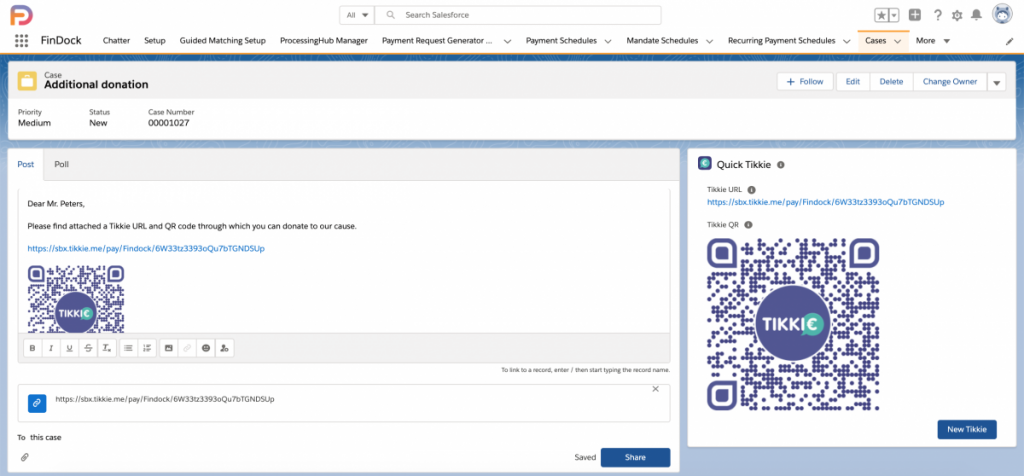
Task: Open the Chatter tab
Action: pos(116,40)
